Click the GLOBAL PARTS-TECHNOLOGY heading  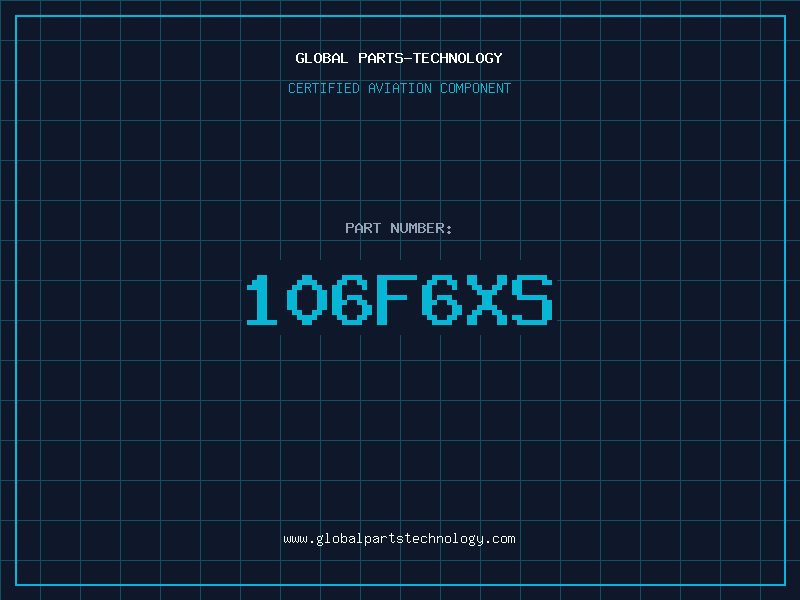(x=399, y=58)
